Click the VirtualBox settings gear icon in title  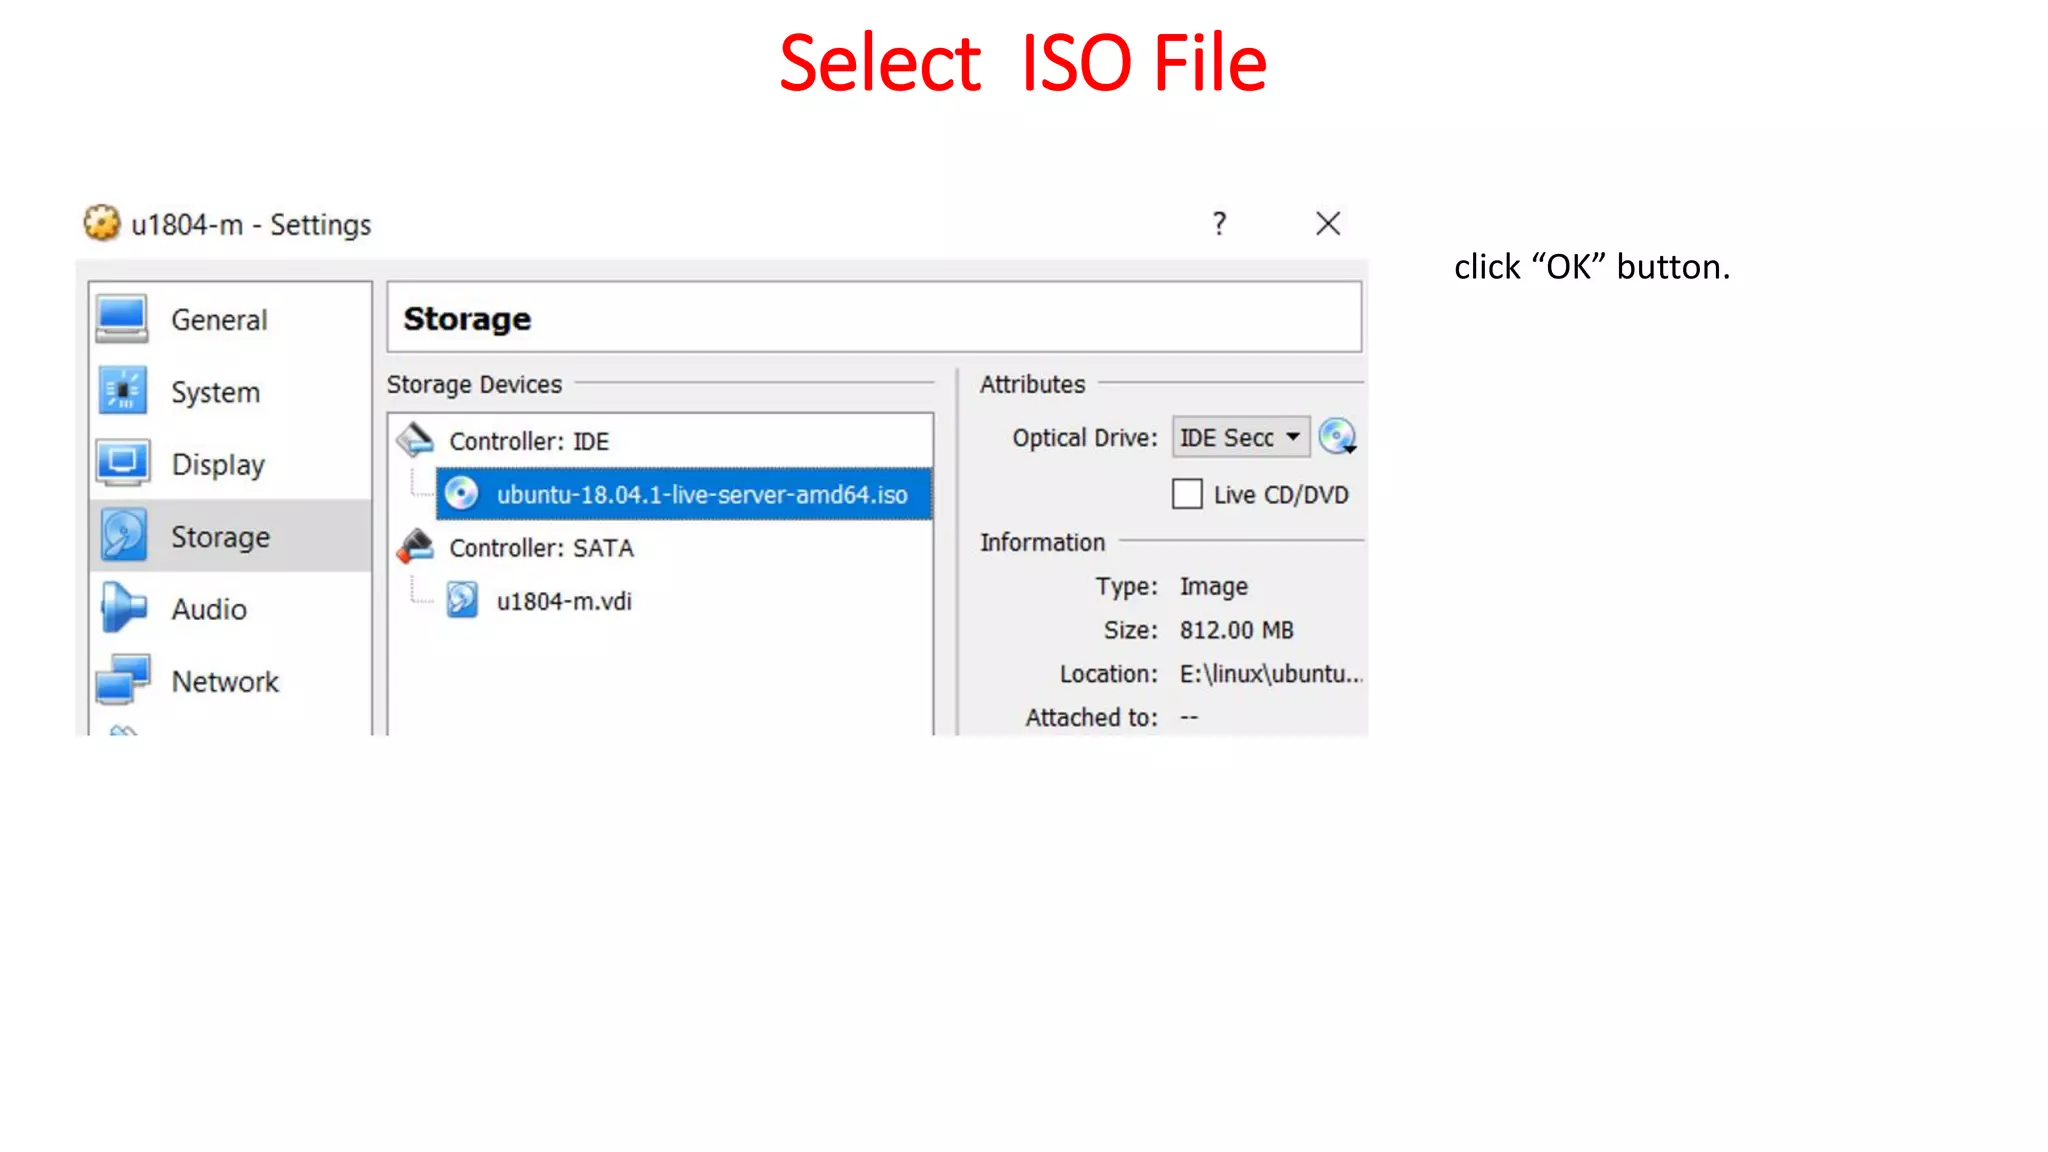(x=101, y=223)
